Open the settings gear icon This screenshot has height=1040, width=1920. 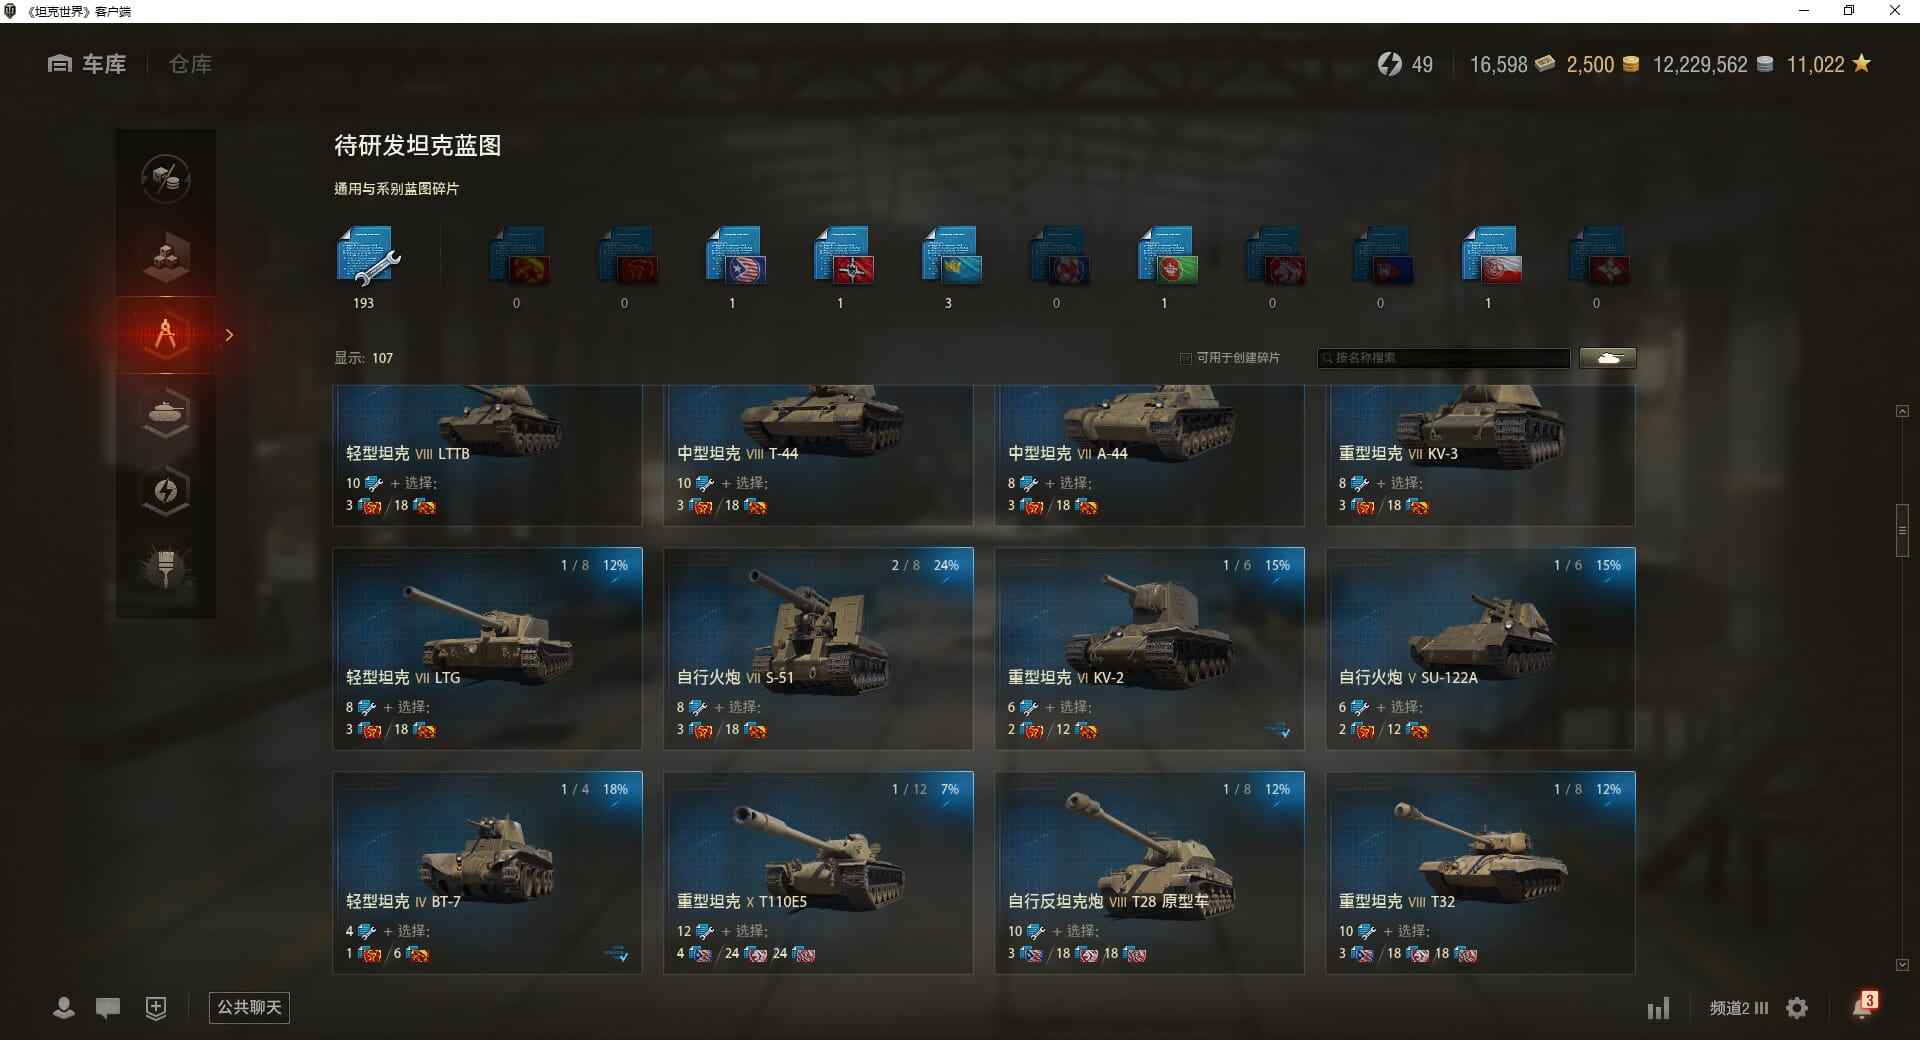point(1797,1008)
